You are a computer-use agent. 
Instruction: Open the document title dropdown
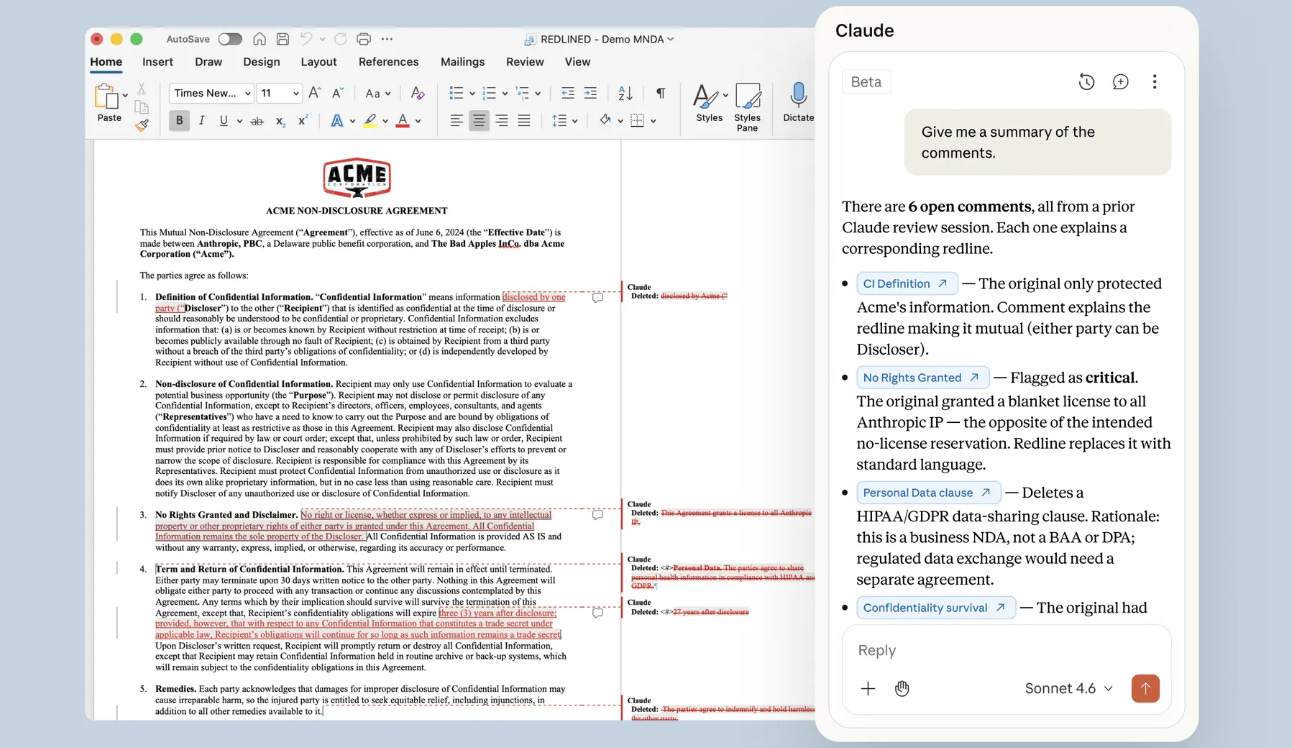pos(671,39)
